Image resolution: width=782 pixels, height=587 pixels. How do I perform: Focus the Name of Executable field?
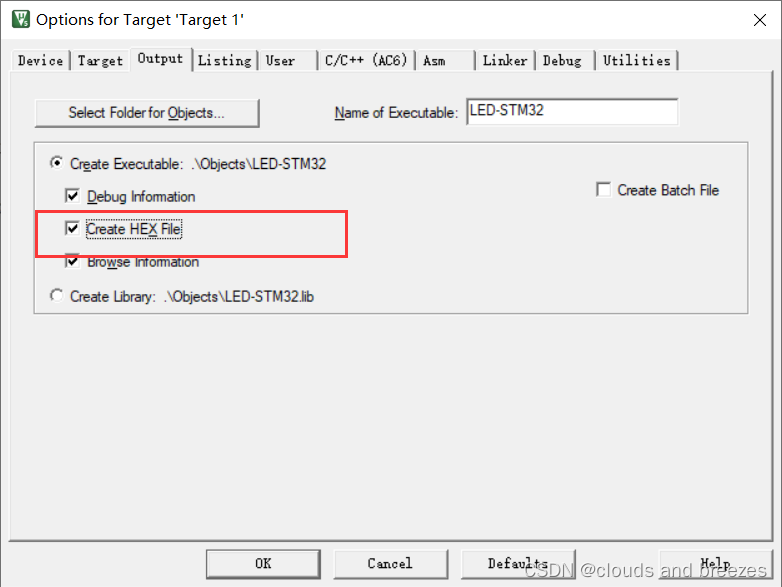[x=572, y=112]
